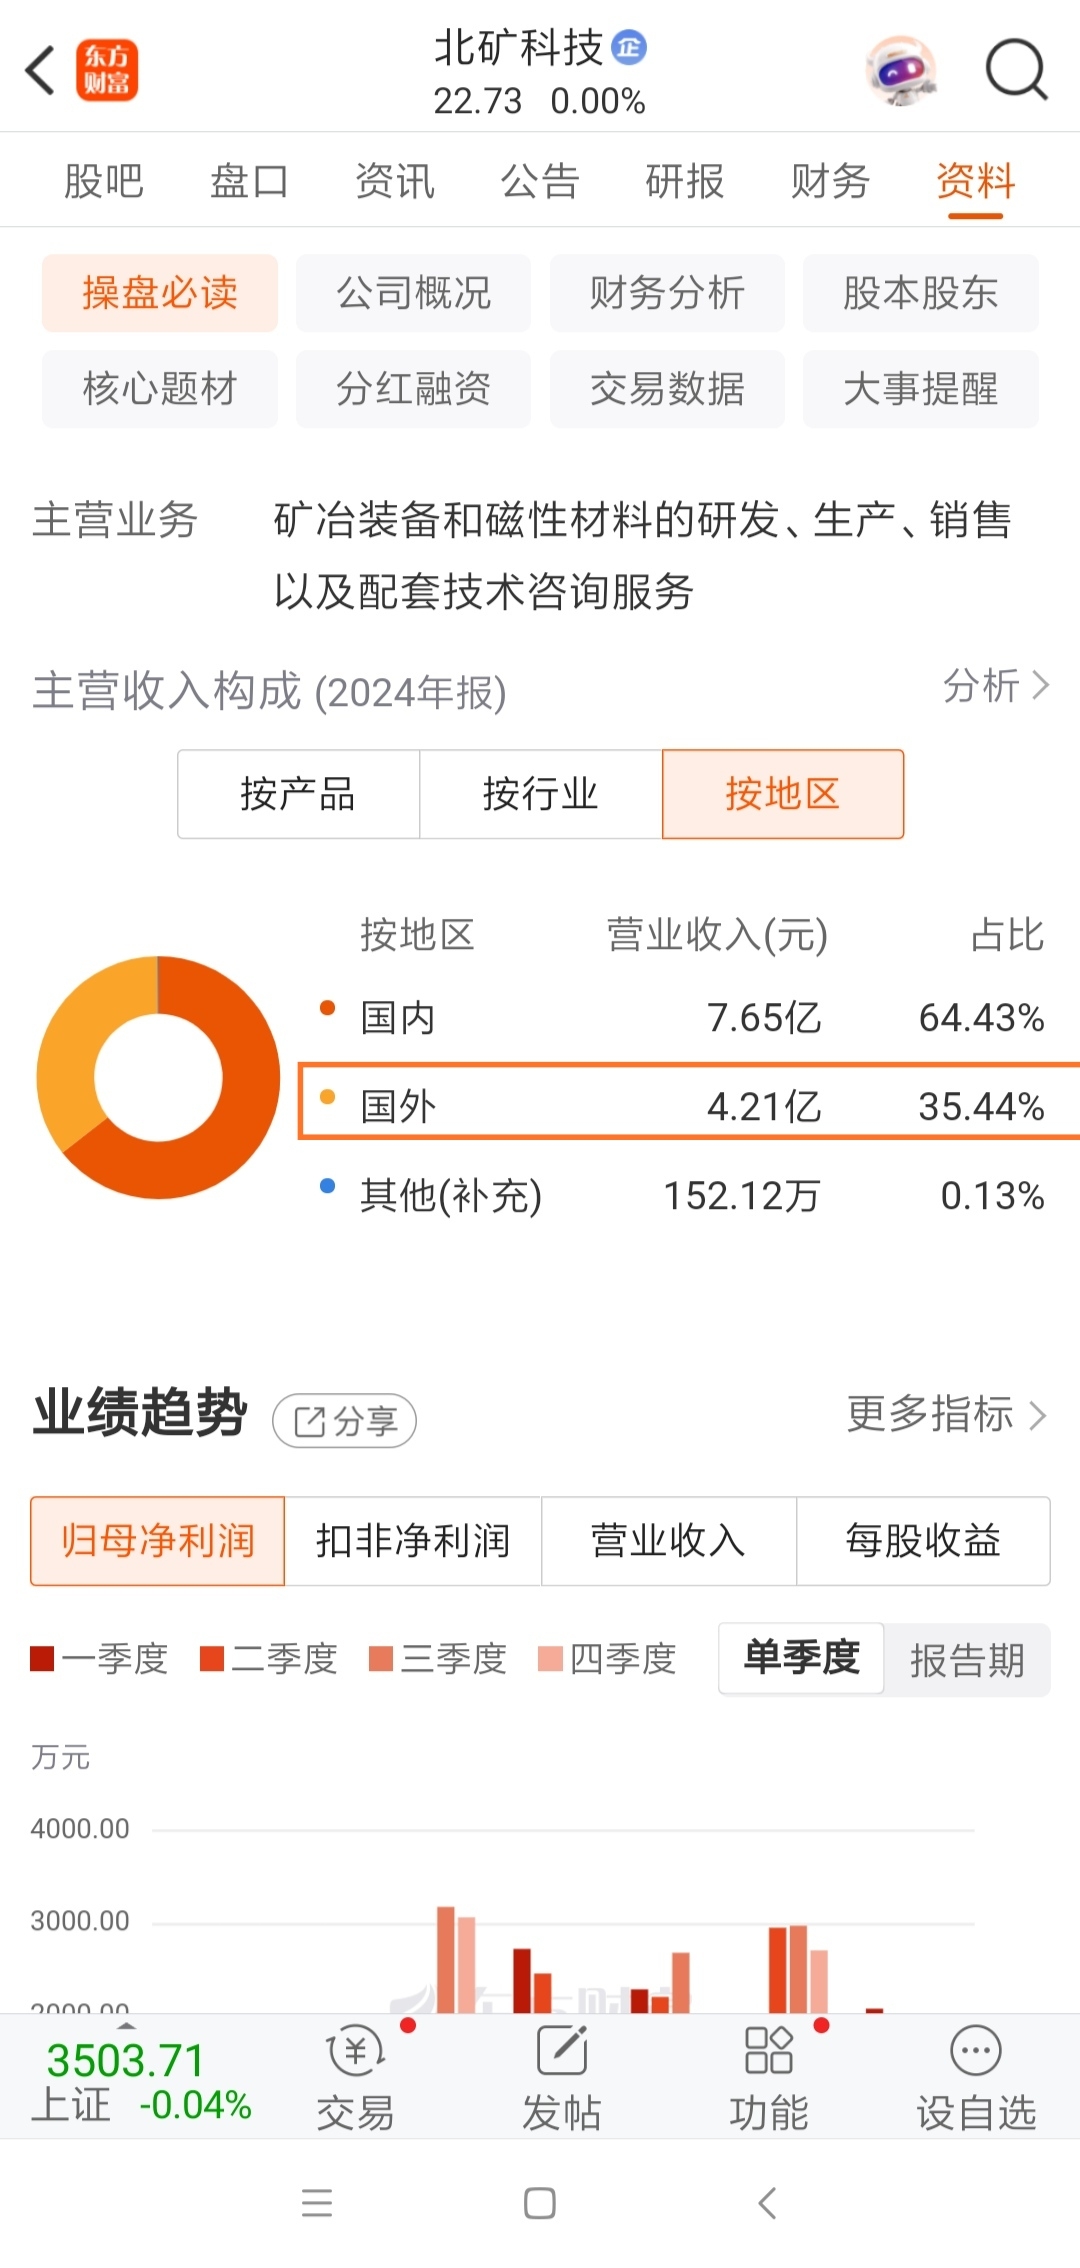
Task: Open the 核心题材 section button
Action: click(x=159, y=388)
